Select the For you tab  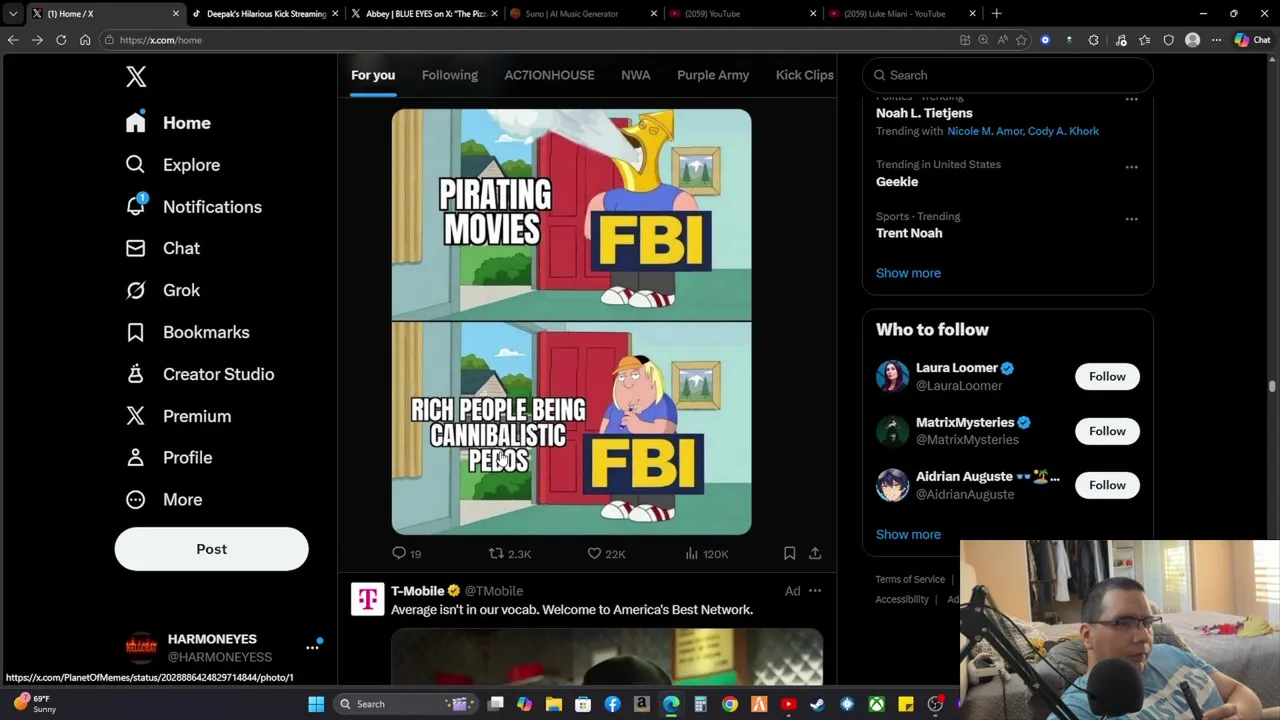coord(373,75)
